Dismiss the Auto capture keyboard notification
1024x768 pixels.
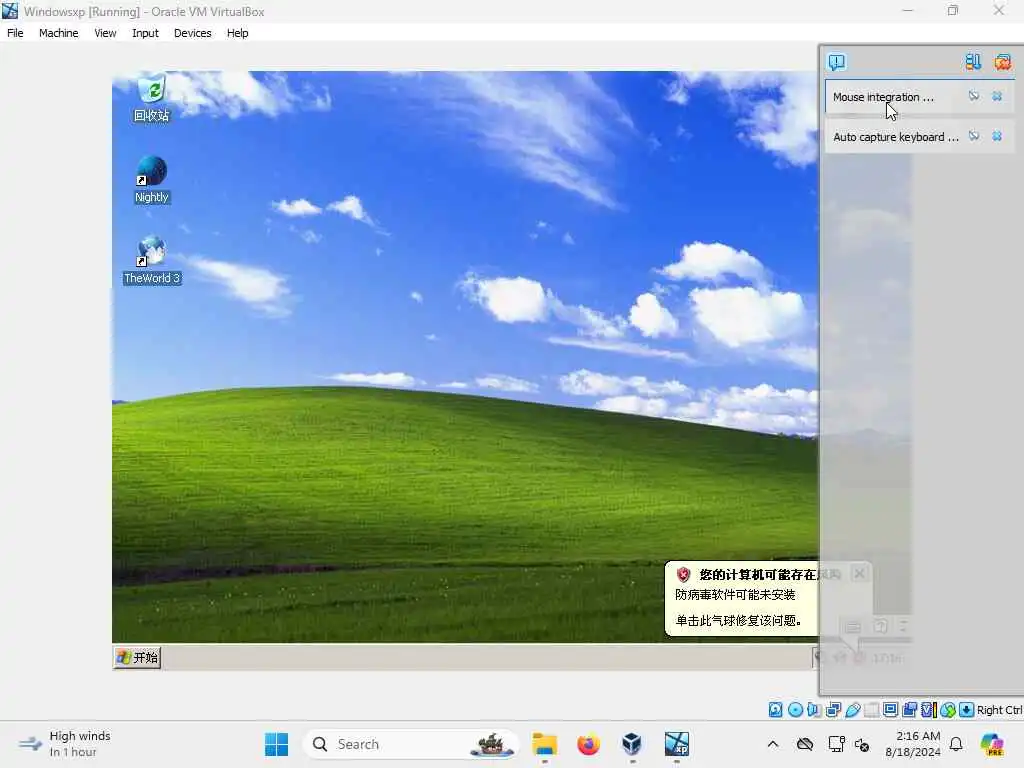(997, 136)
